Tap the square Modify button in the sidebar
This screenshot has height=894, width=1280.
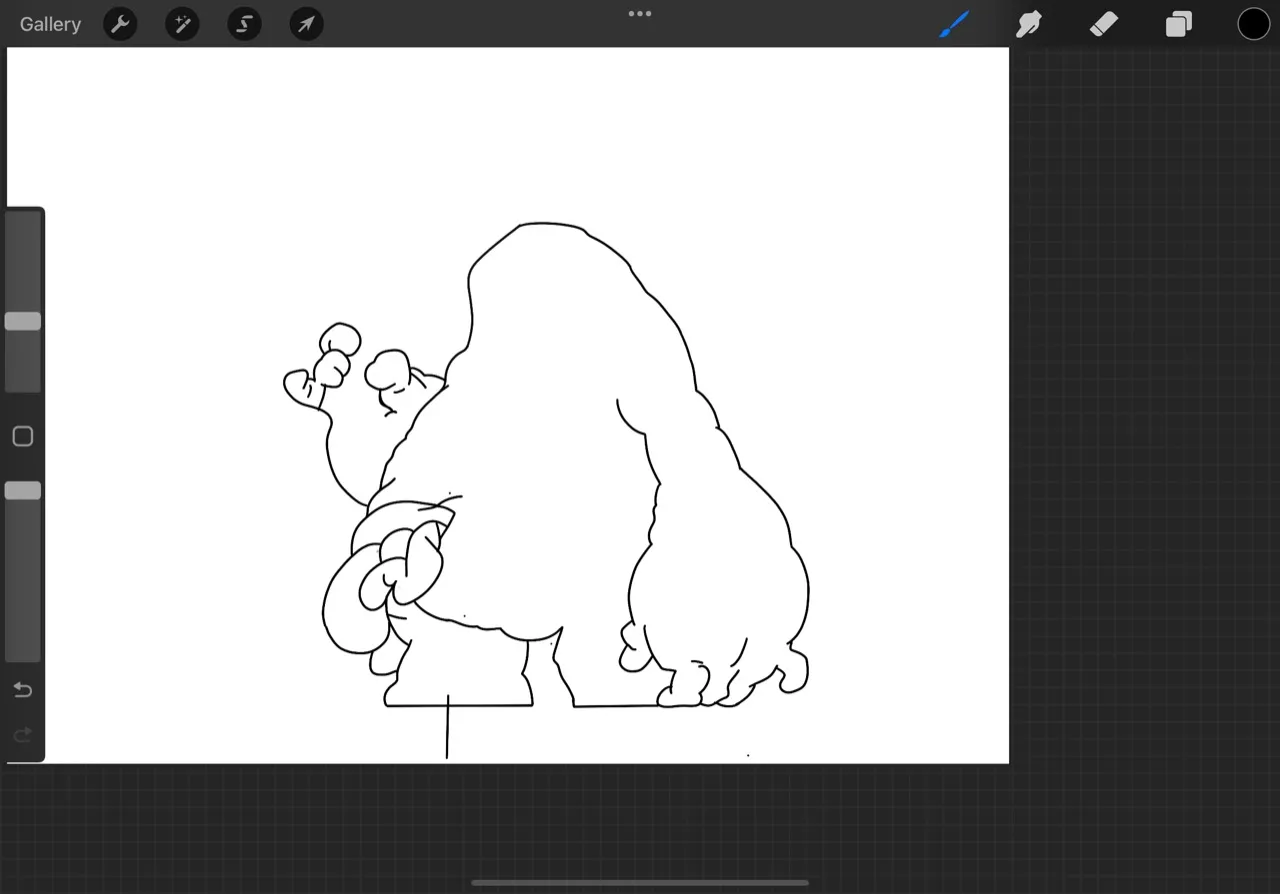(x=23, y=436)
